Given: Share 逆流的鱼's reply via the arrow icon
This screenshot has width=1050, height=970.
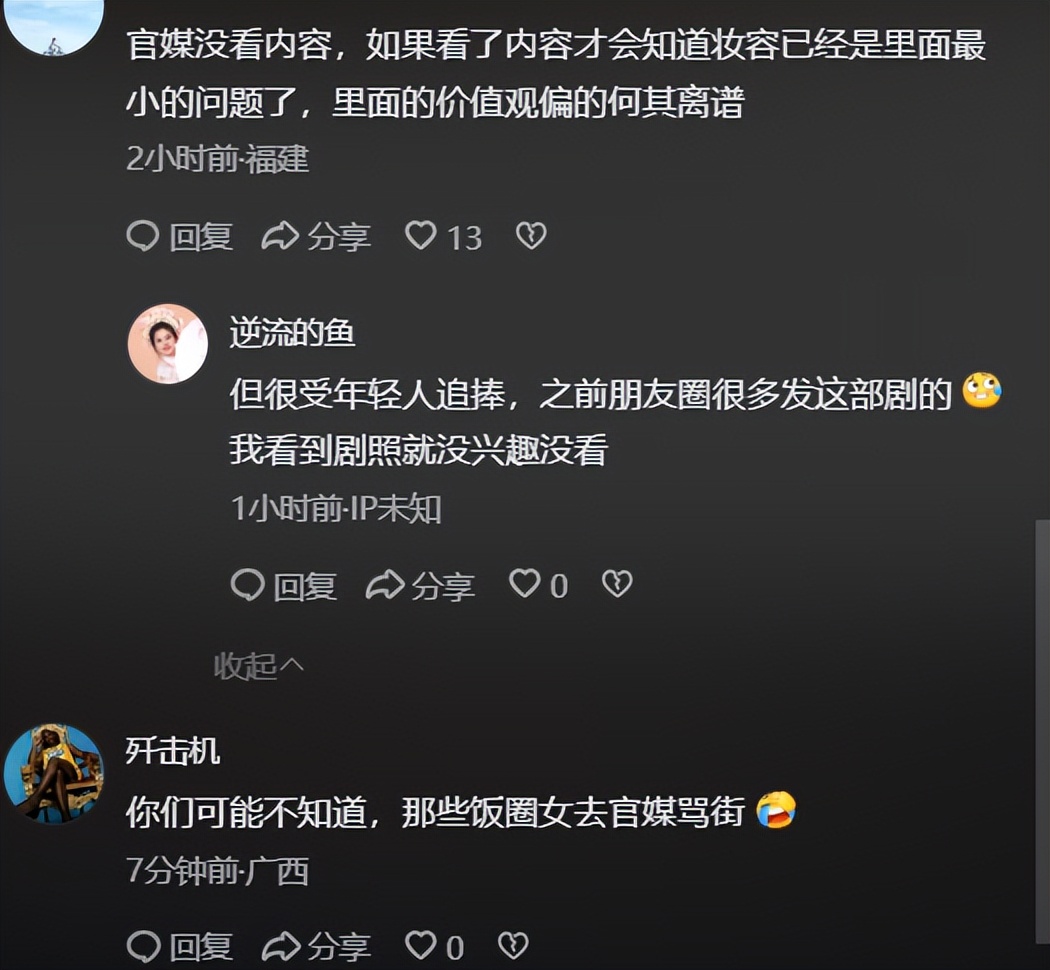Looking at the screenshot, I should coord(385,584).
